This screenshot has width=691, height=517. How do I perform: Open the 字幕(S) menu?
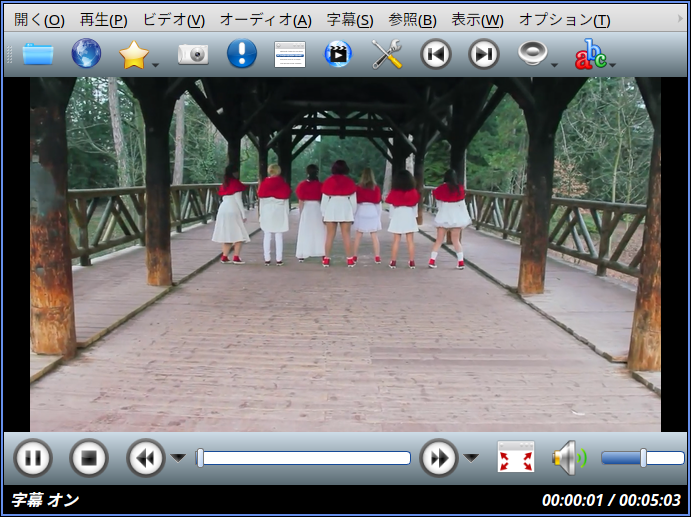tap(350, 20)
